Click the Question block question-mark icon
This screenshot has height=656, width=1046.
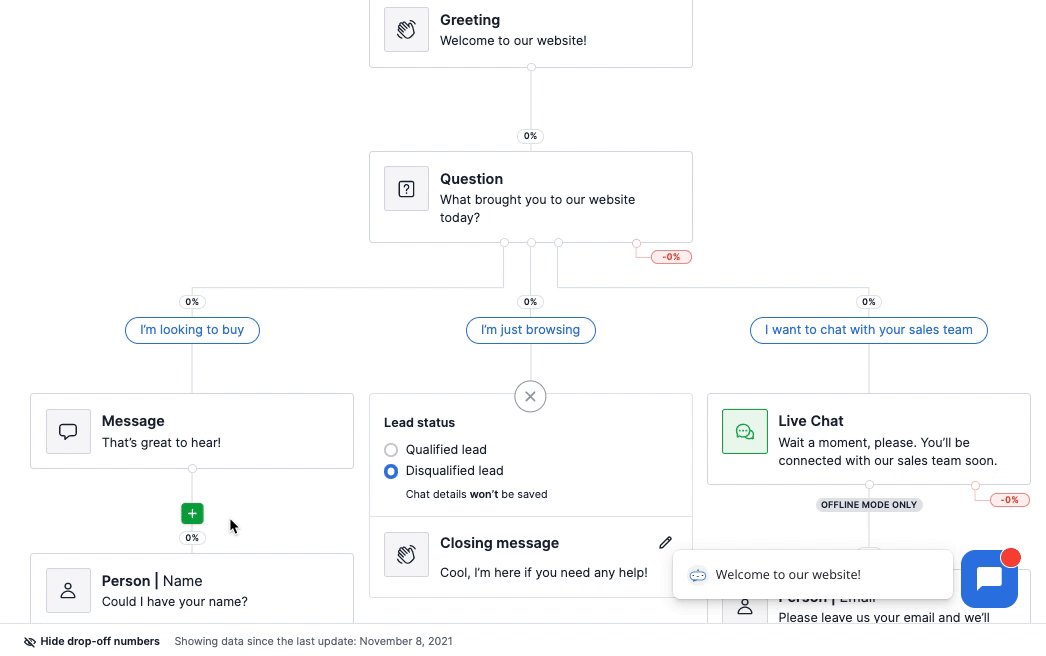point(406,189)
